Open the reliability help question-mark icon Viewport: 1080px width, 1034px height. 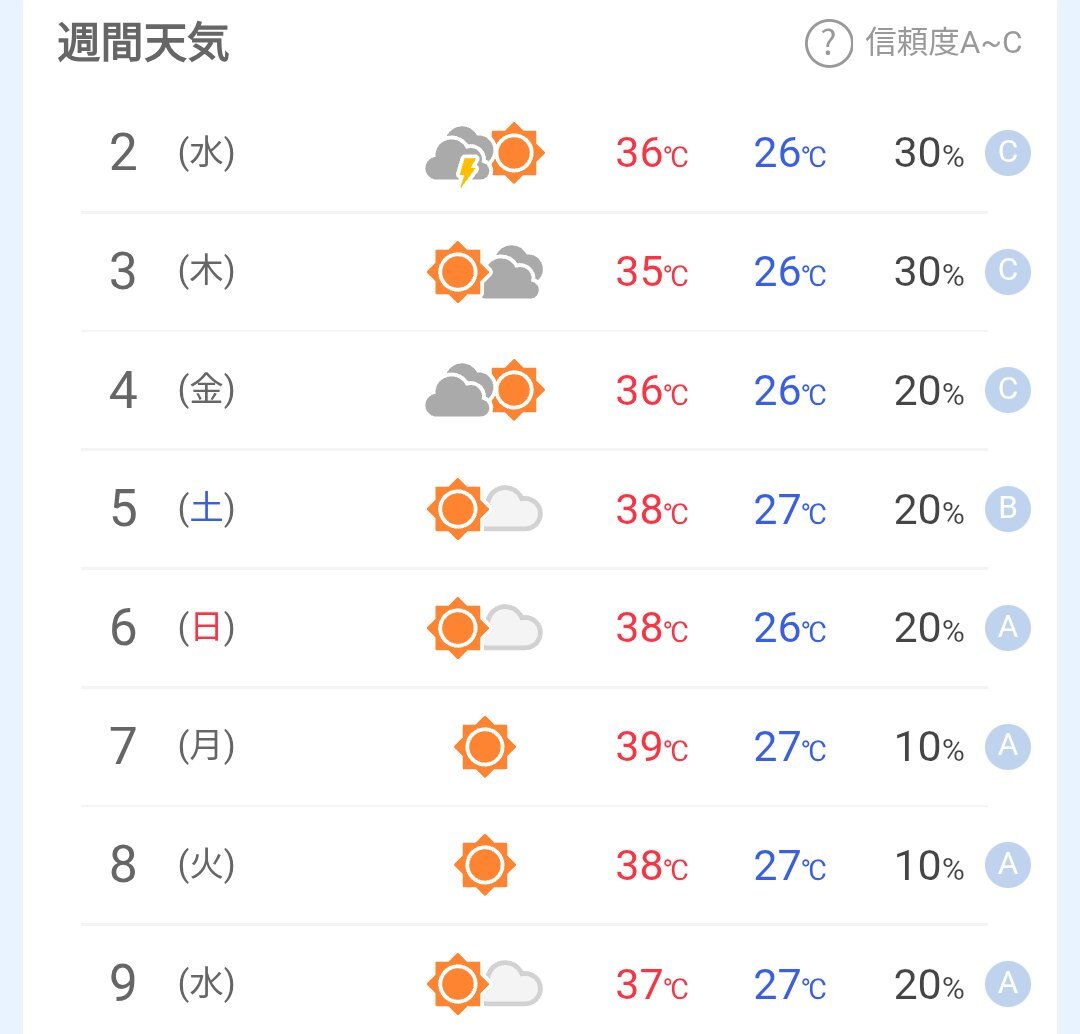829,43
